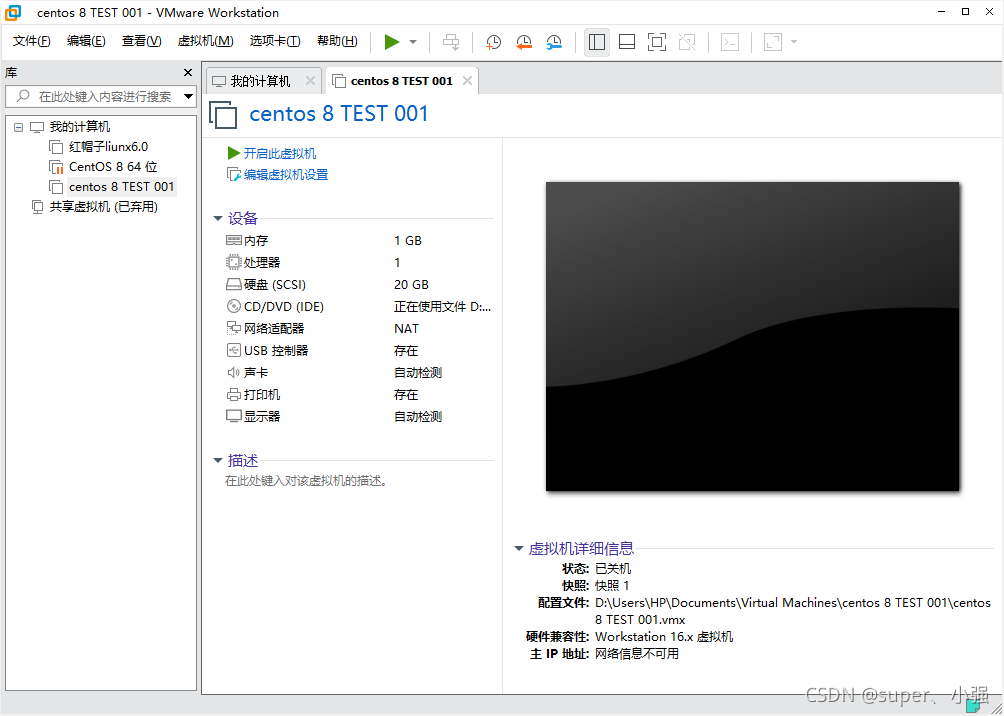Image resolution: width=1004 pixels, height=716 pixels.
Task: Open the Snapshot Manager icon
Action: [554, 42]
